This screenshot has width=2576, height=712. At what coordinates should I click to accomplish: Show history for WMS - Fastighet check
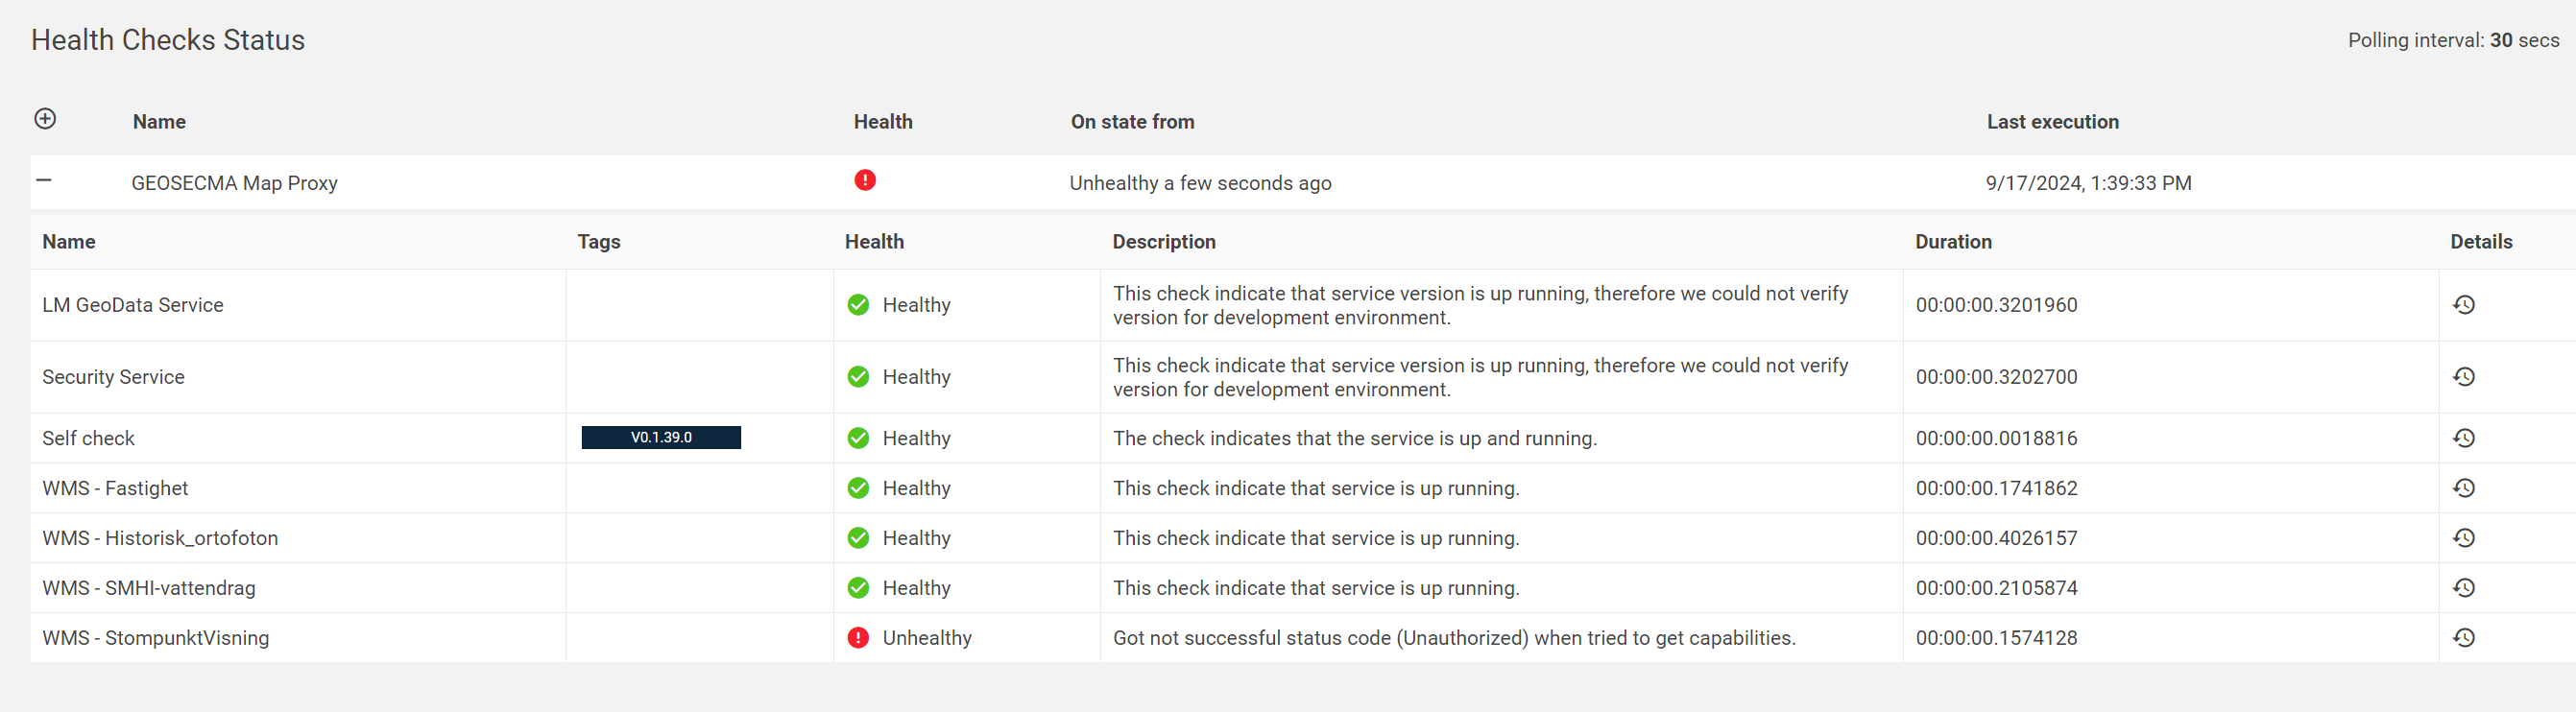point(2463,488)
